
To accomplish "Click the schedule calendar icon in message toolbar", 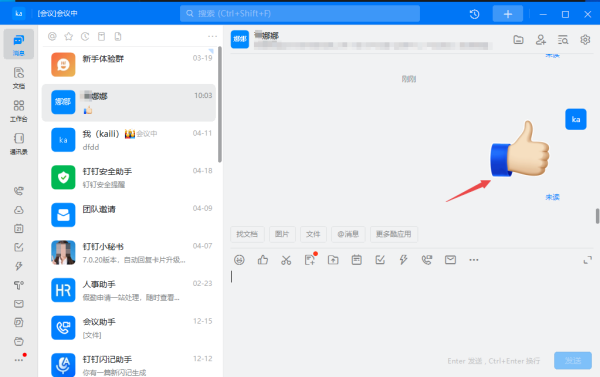I will click(x=357, y=260).
